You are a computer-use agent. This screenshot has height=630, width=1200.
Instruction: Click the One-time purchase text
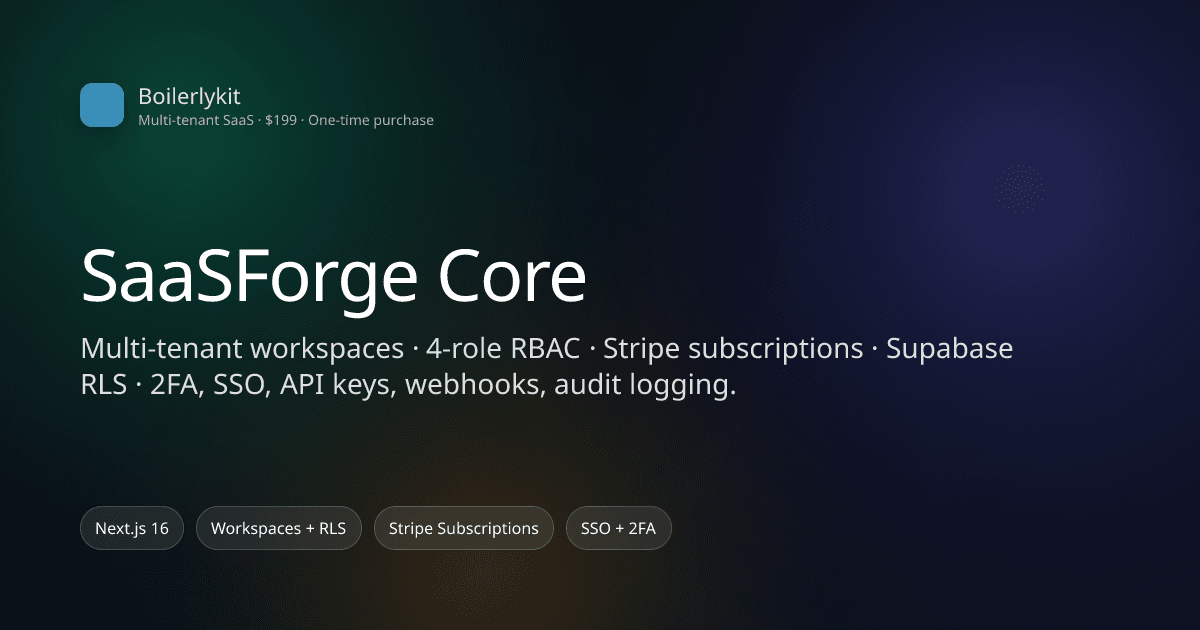click(371, 120)
